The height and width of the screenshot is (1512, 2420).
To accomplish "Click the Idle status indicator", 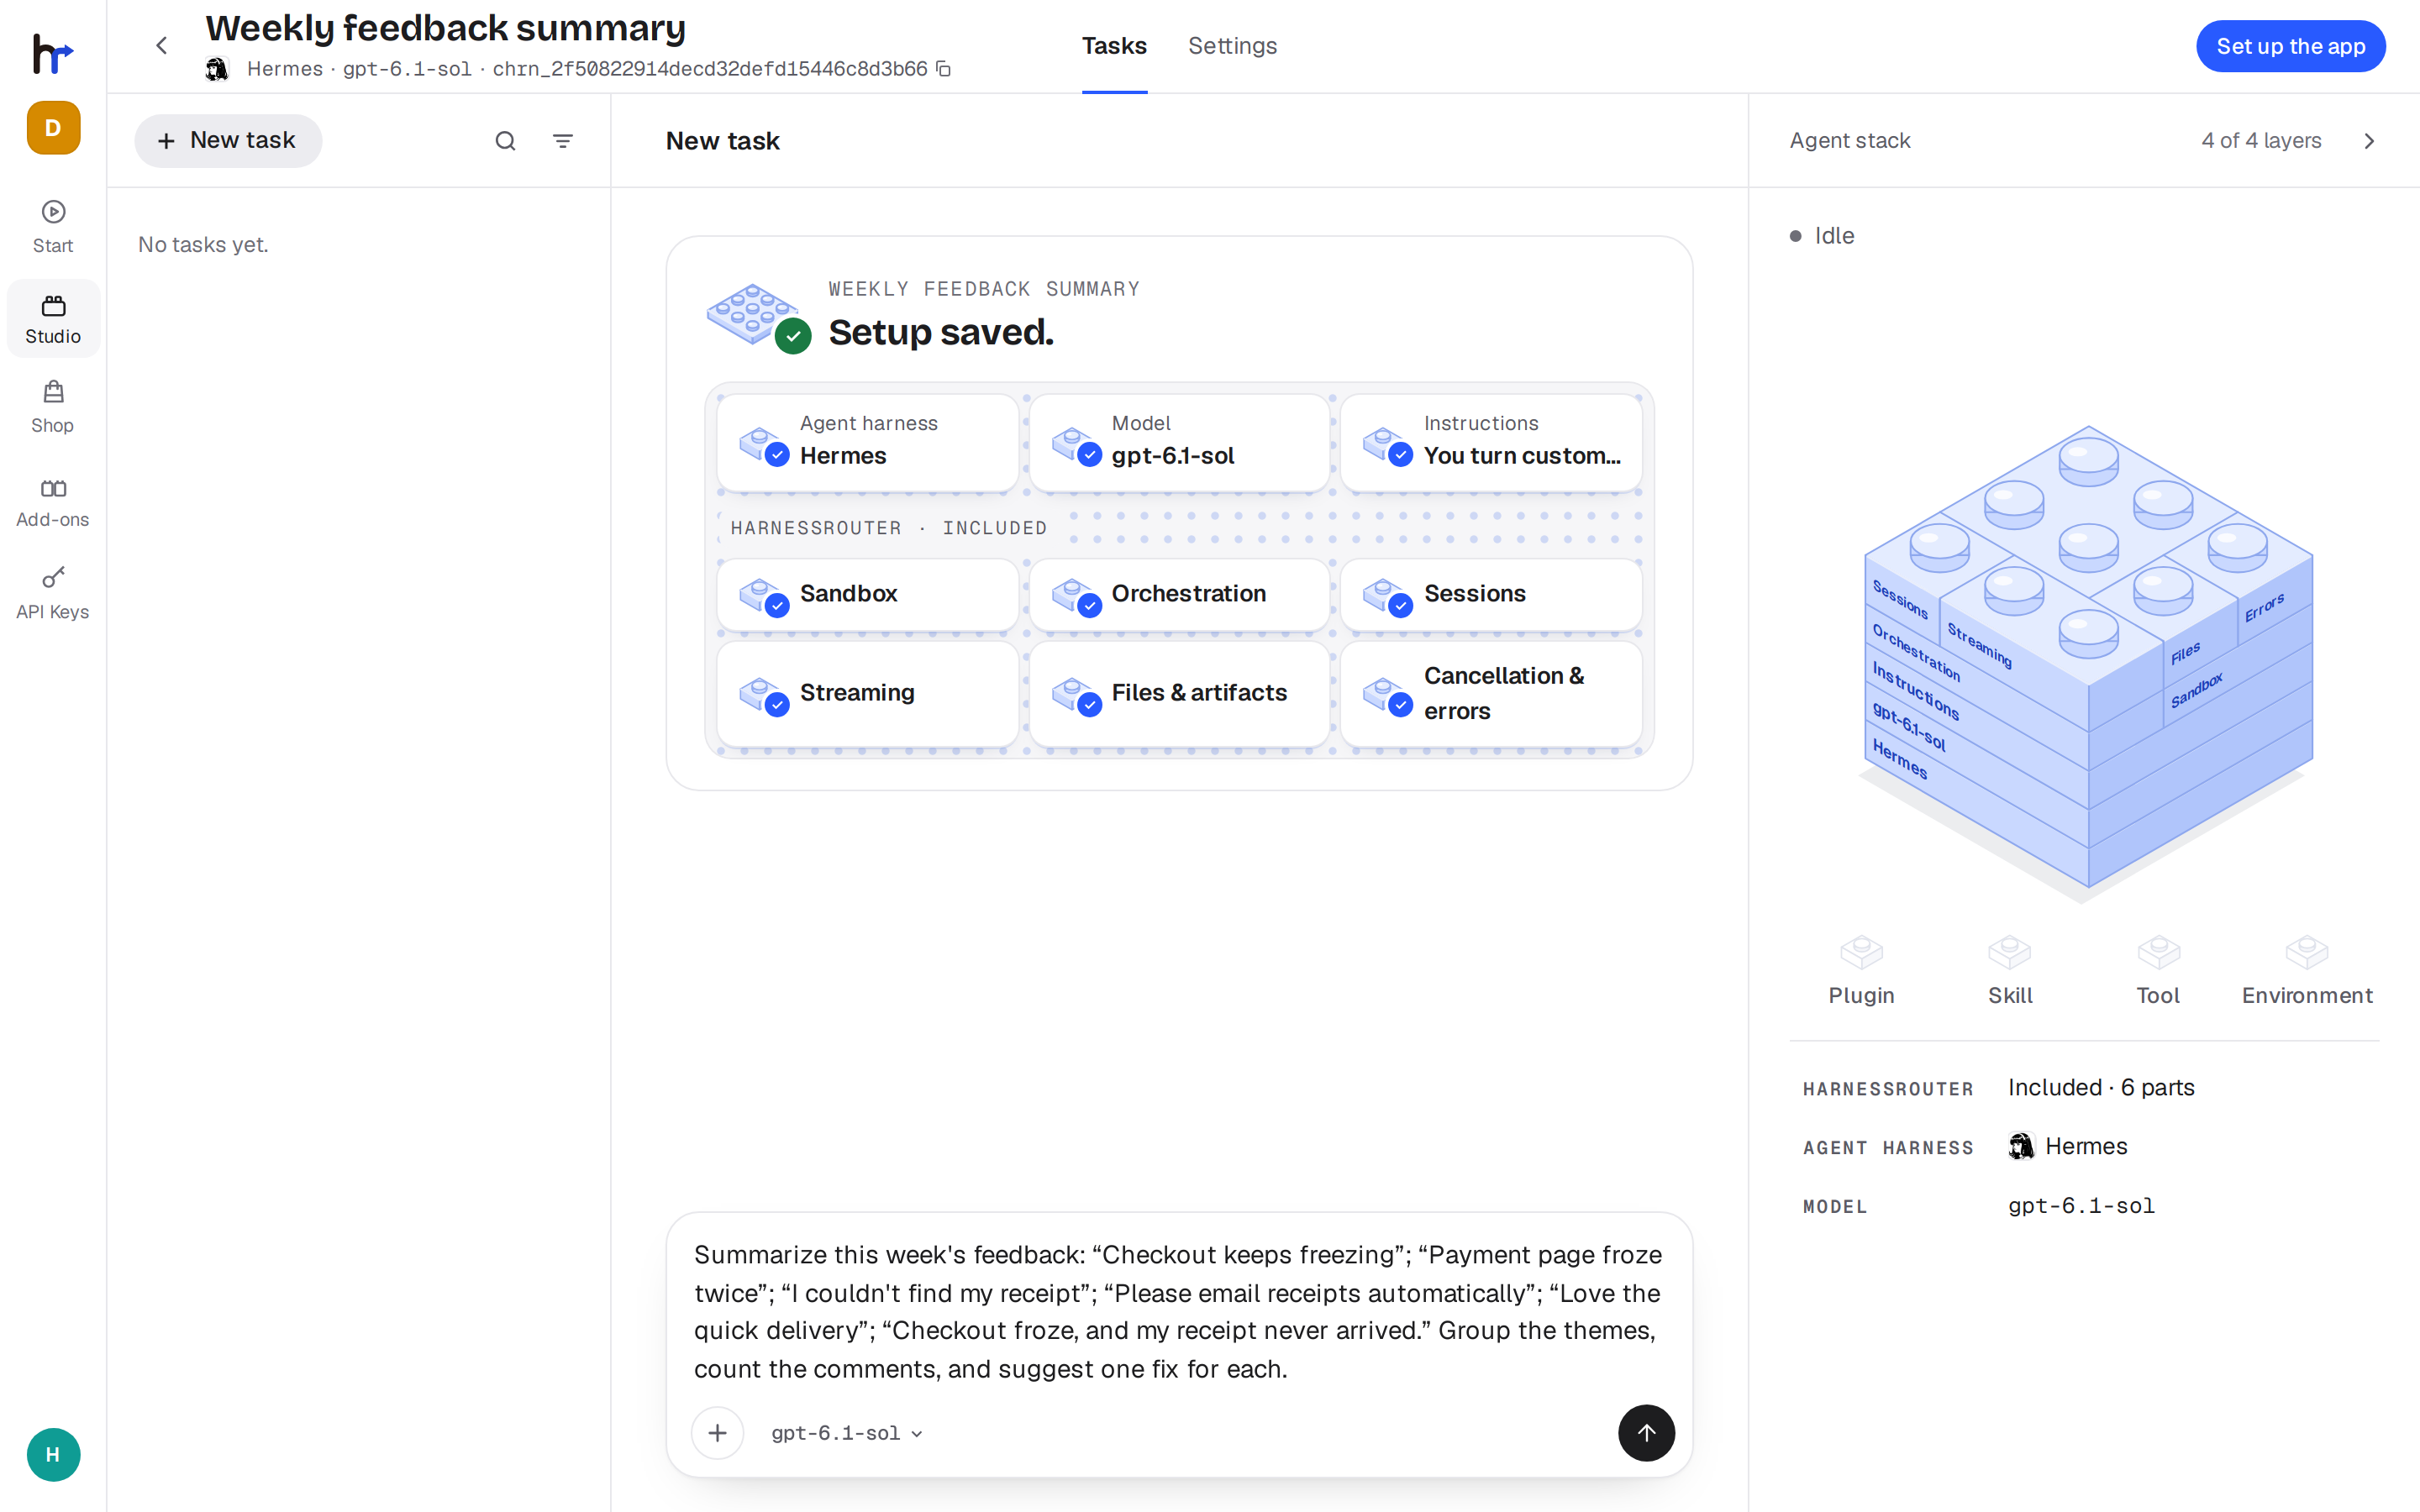I will coord(1822,236).
